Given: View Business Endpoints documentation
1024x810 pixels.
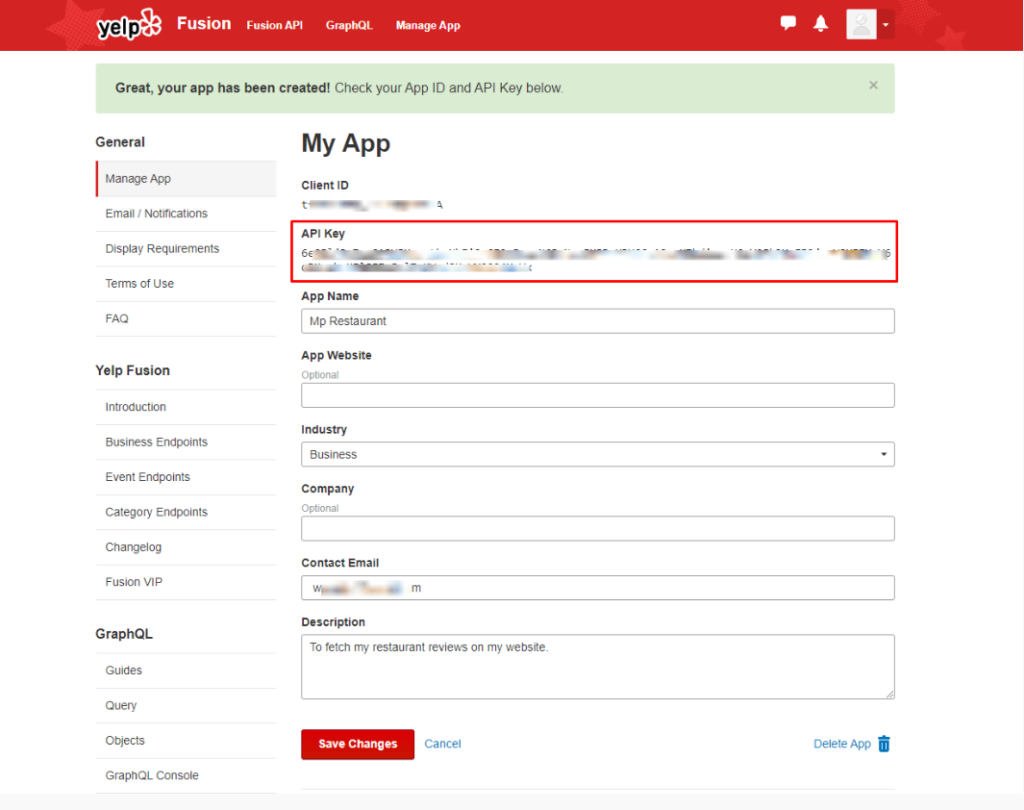Looking at the screenshot, I should pos(186,442).
